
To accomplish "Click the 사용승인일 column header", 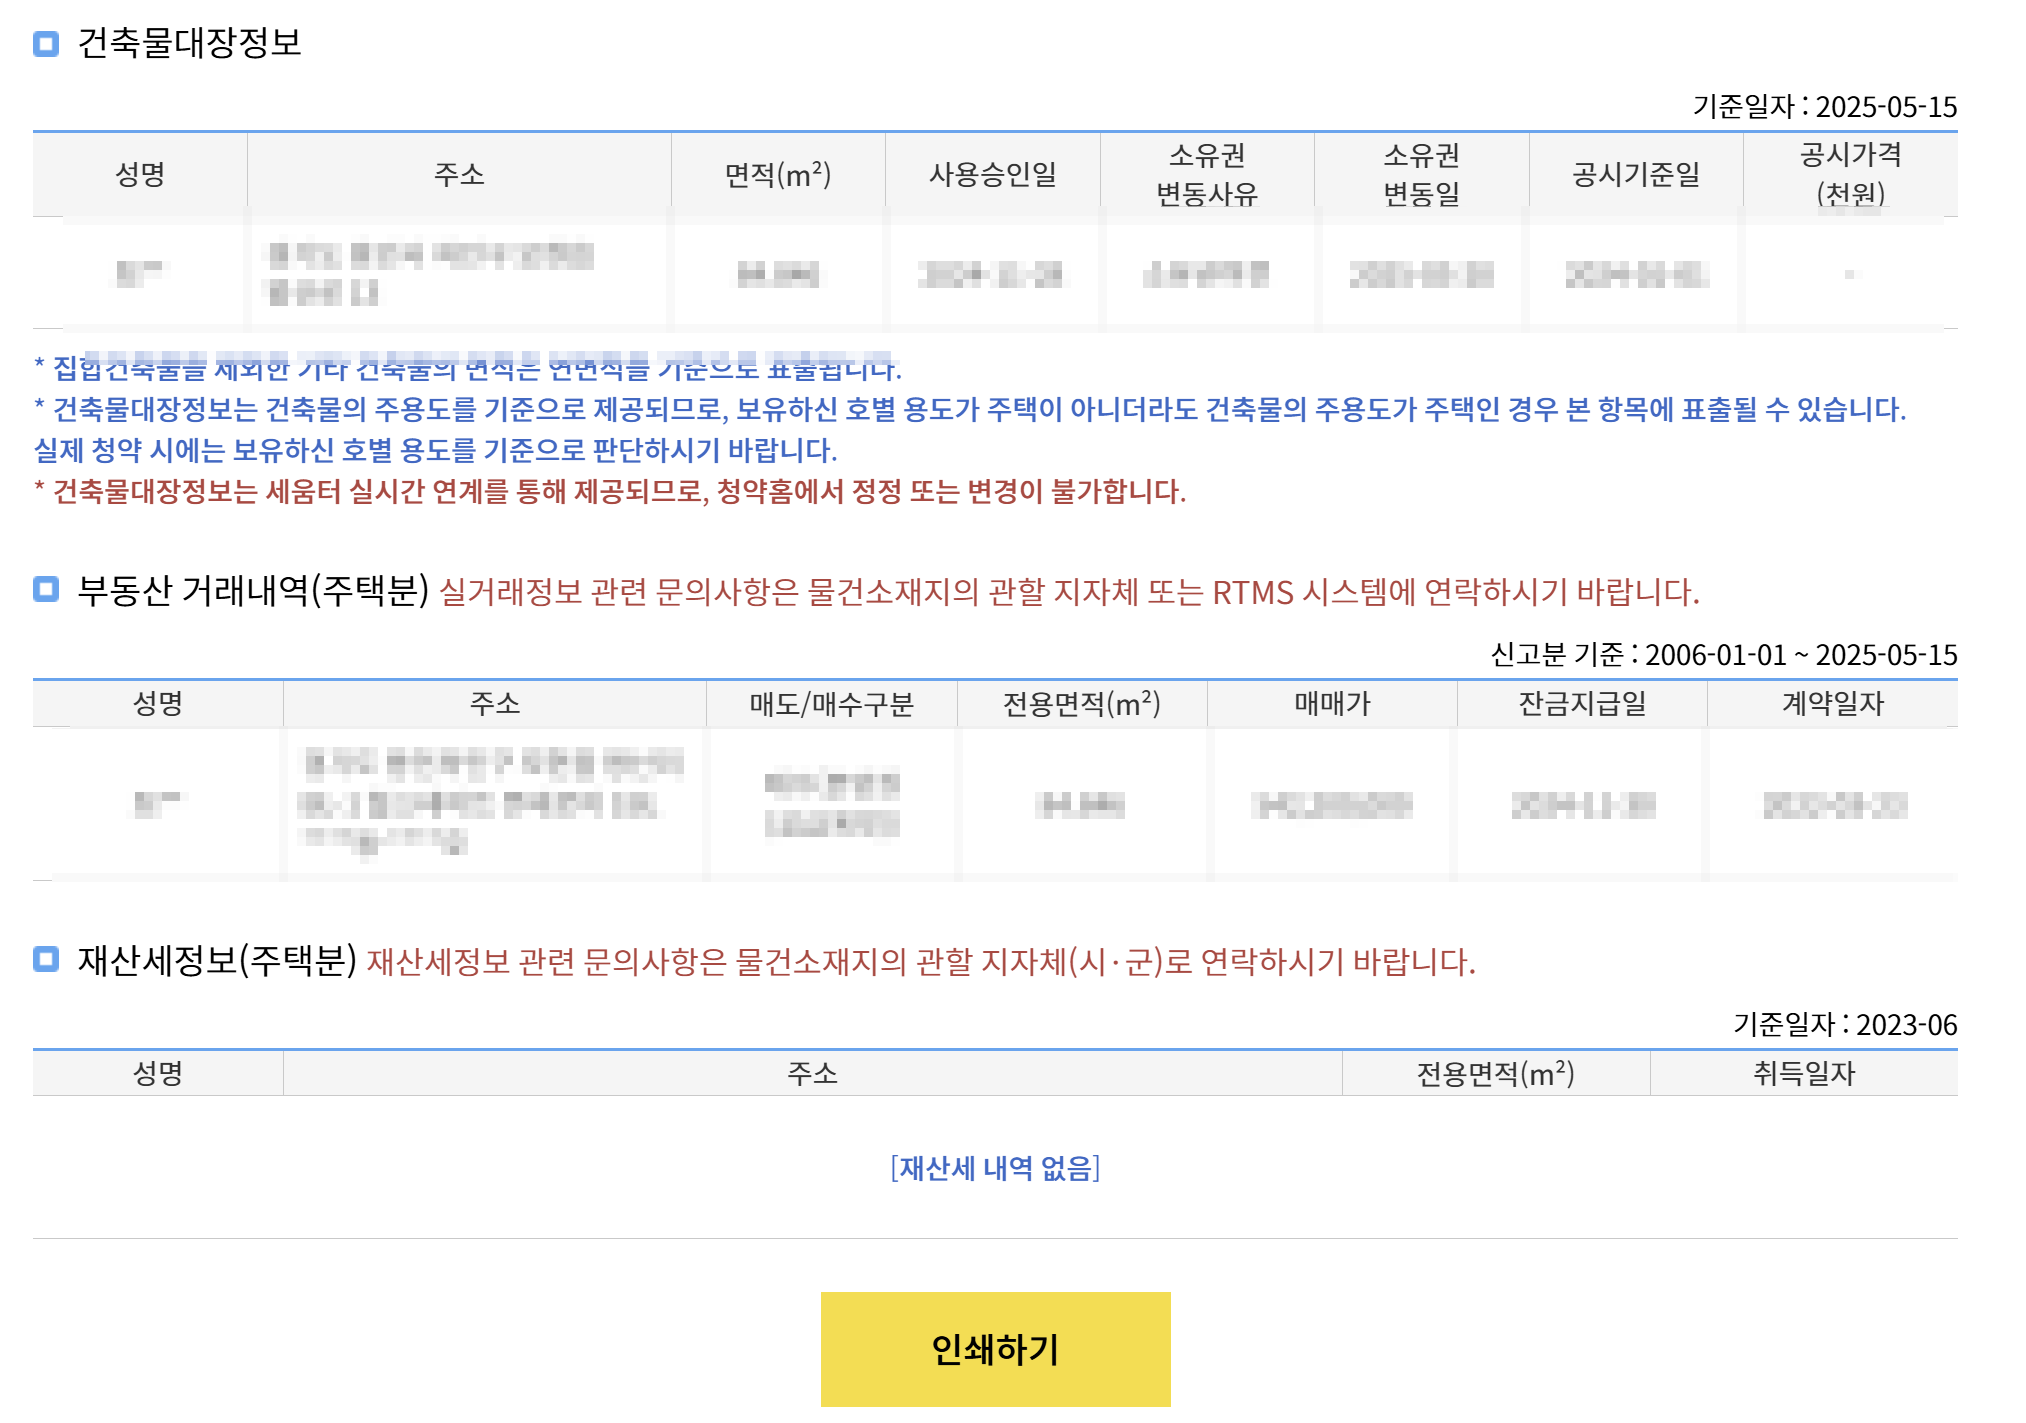I will point(992,174).
